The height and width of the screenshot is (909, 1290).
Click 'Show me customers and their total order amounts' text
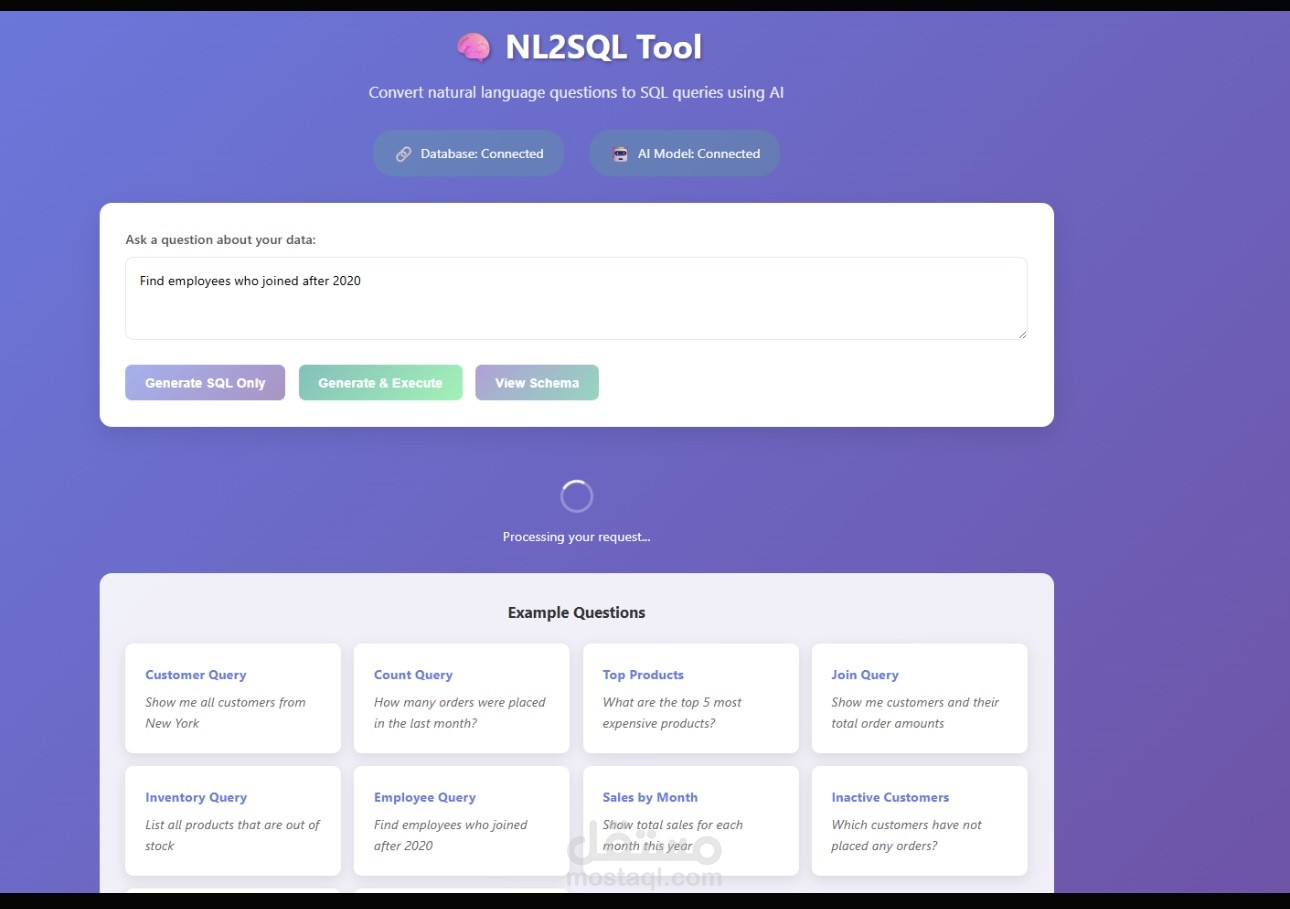tap(915, 713)
